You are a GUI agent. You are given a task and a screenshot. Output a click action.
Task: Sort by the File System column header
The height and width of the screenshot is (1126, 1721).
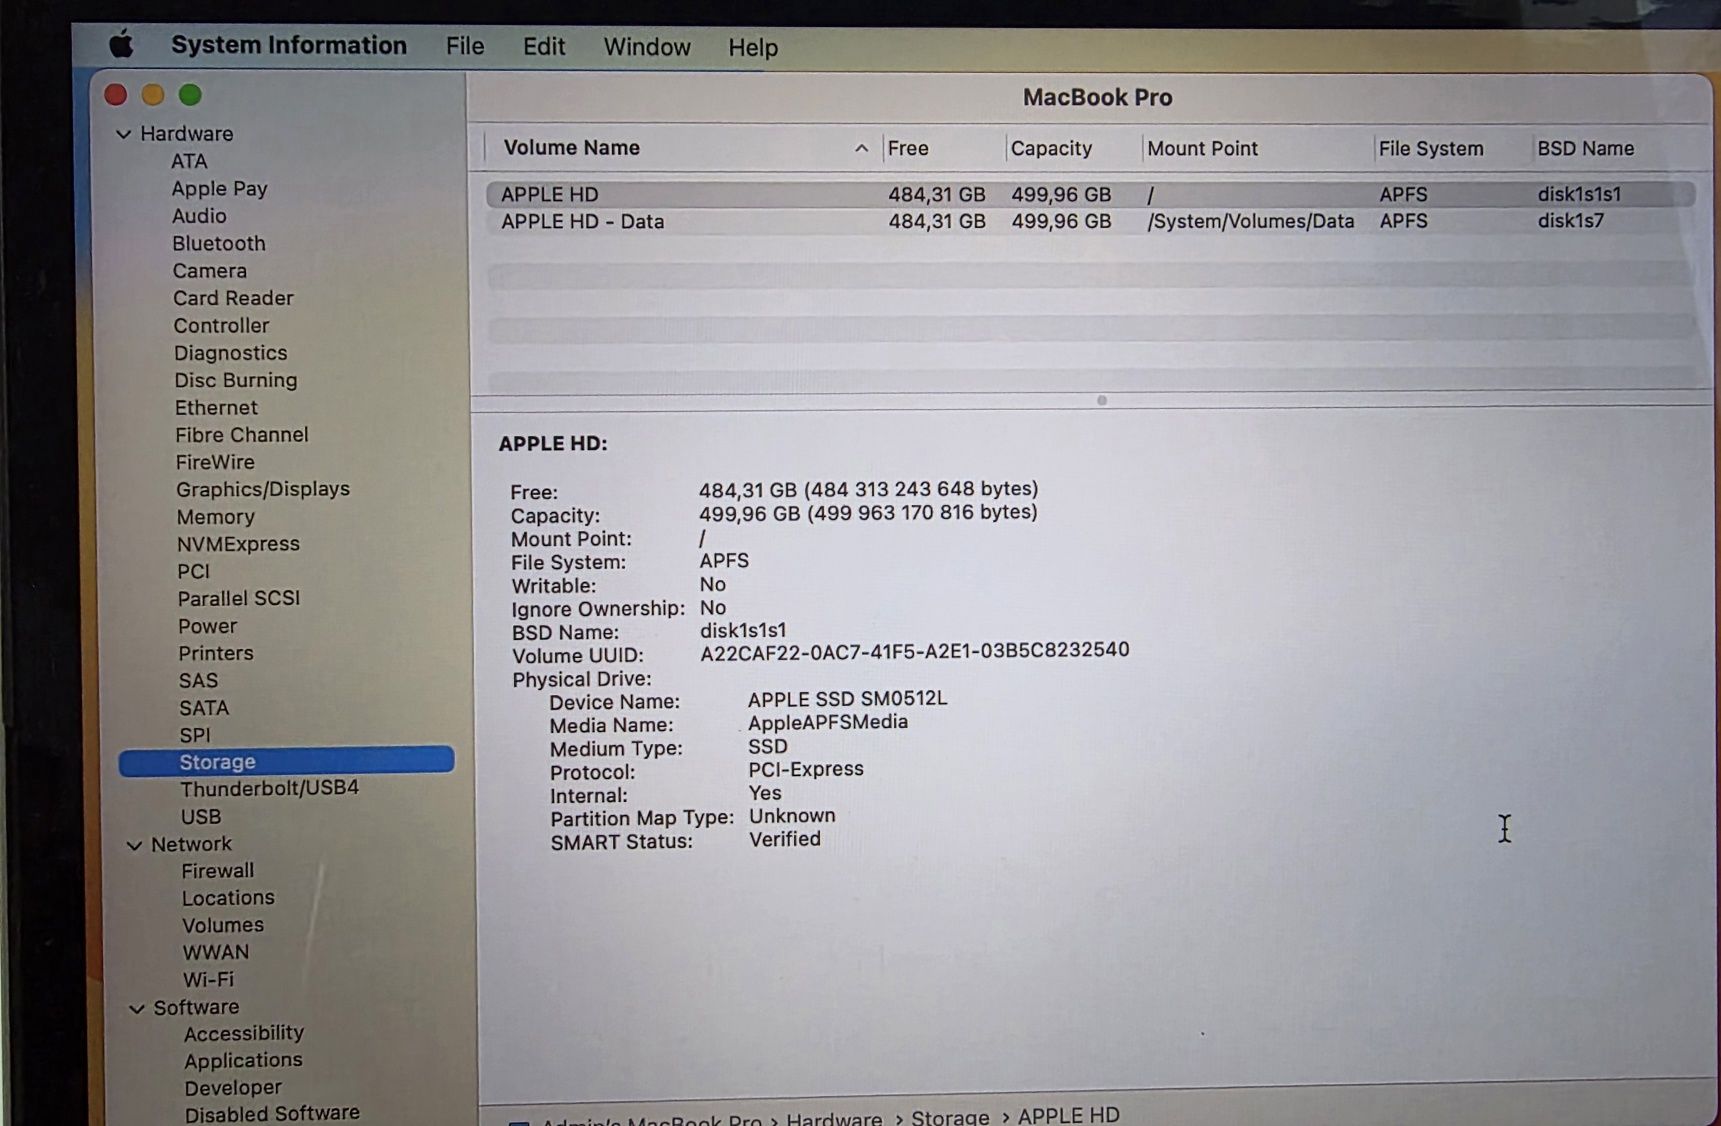coord(1453,148)
